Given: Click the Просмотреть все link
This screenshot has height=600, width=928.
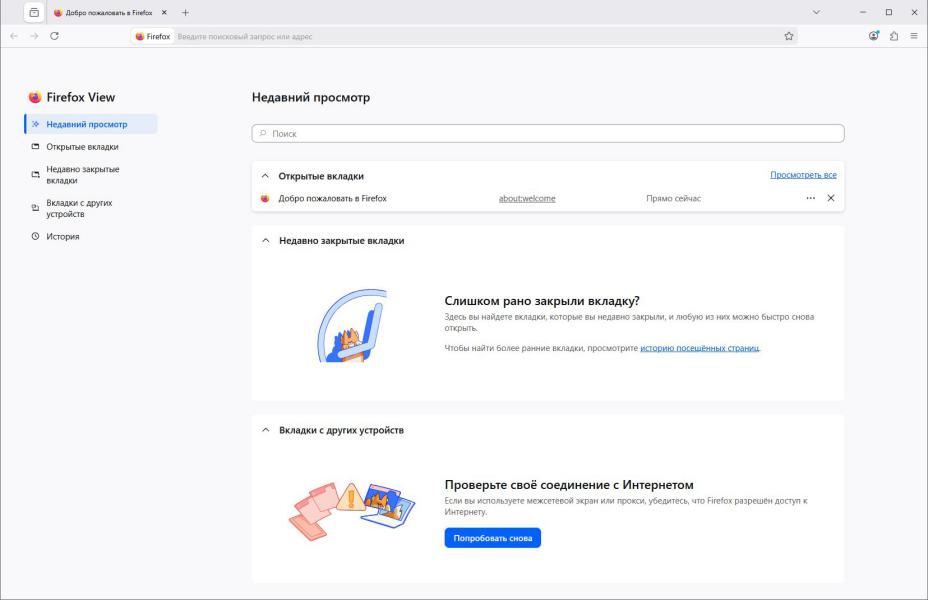Looking at the screenshot, I should [803, 175].
